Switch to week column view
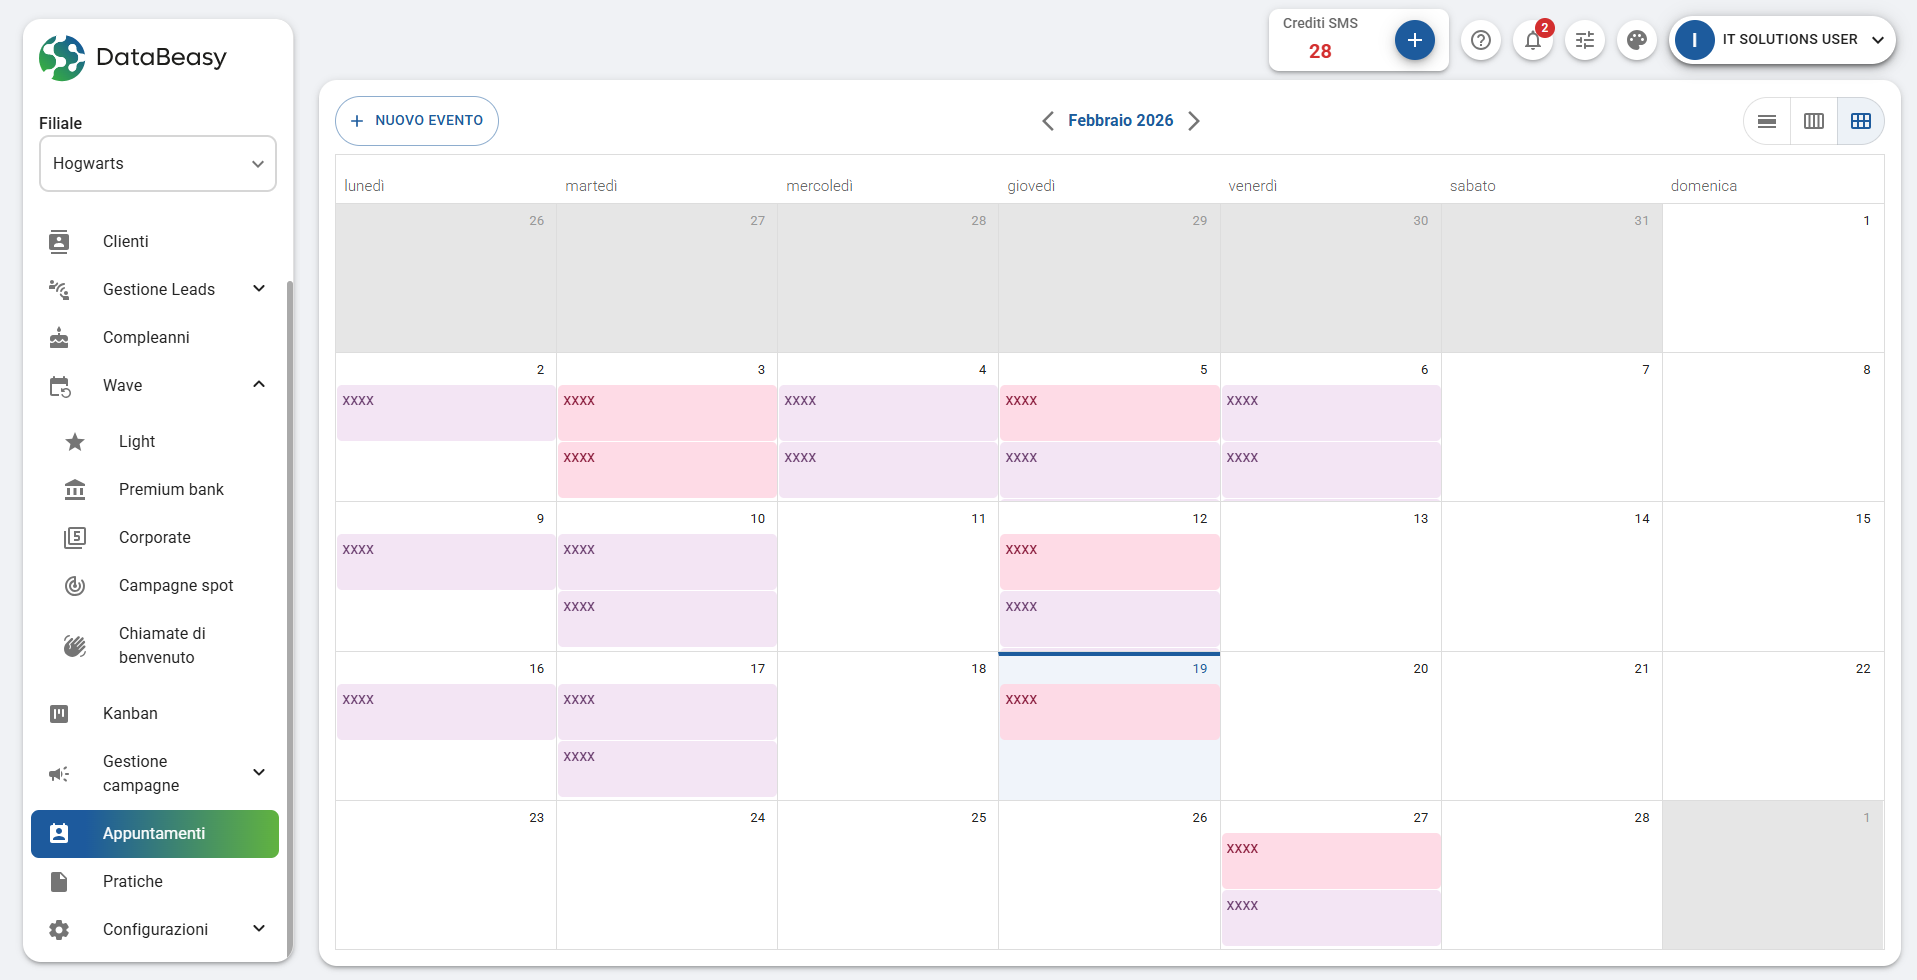 click(x=1814, y=121)
